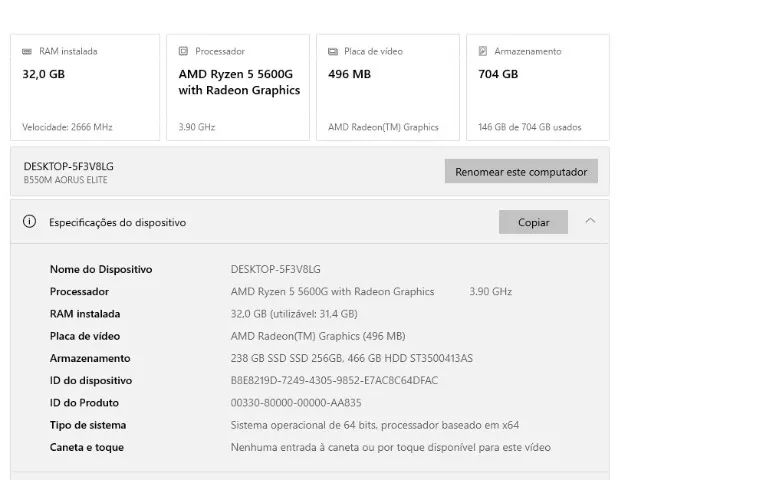759x480 pixels.
Task: Select 32,0 GB (utilizável: 31,4 GB) value
Action: (294, 314)
